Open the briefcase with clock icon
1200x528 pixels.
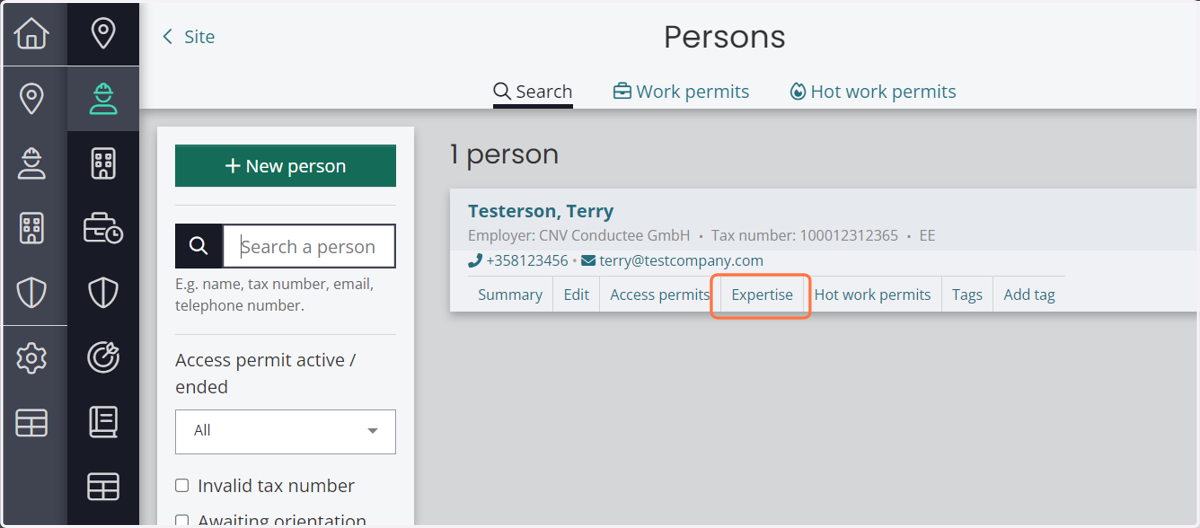(x=103, y=228)
